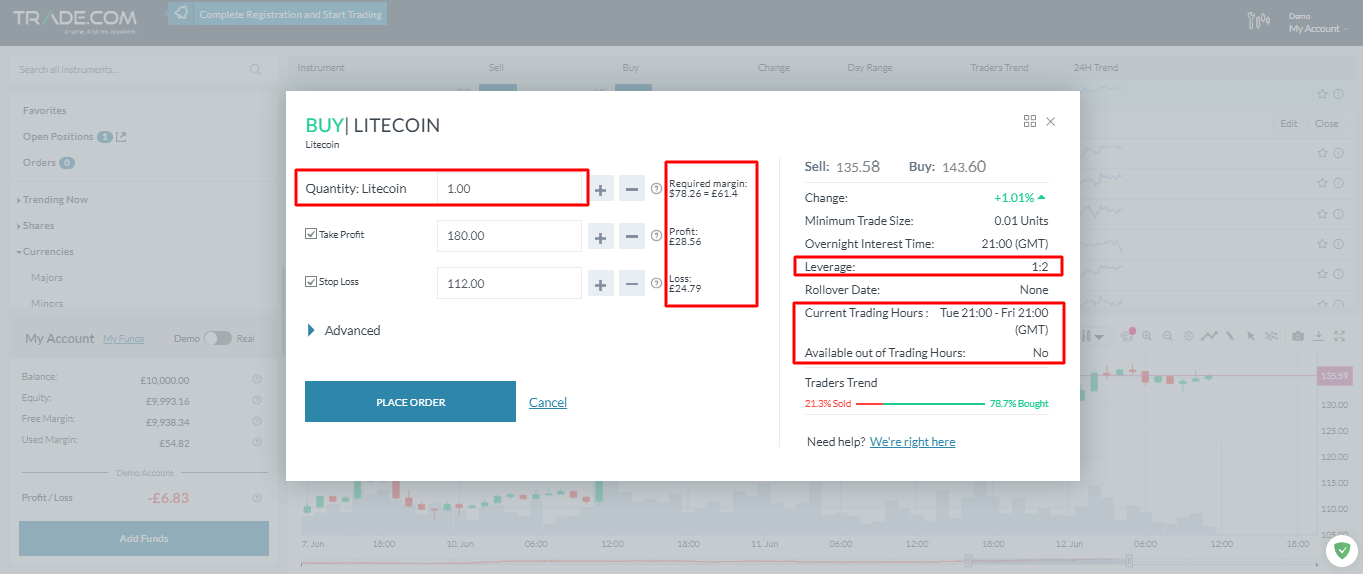1363x574 pixels.
Task: Click the Edit button in instrument list
Action: (1289, 124)
